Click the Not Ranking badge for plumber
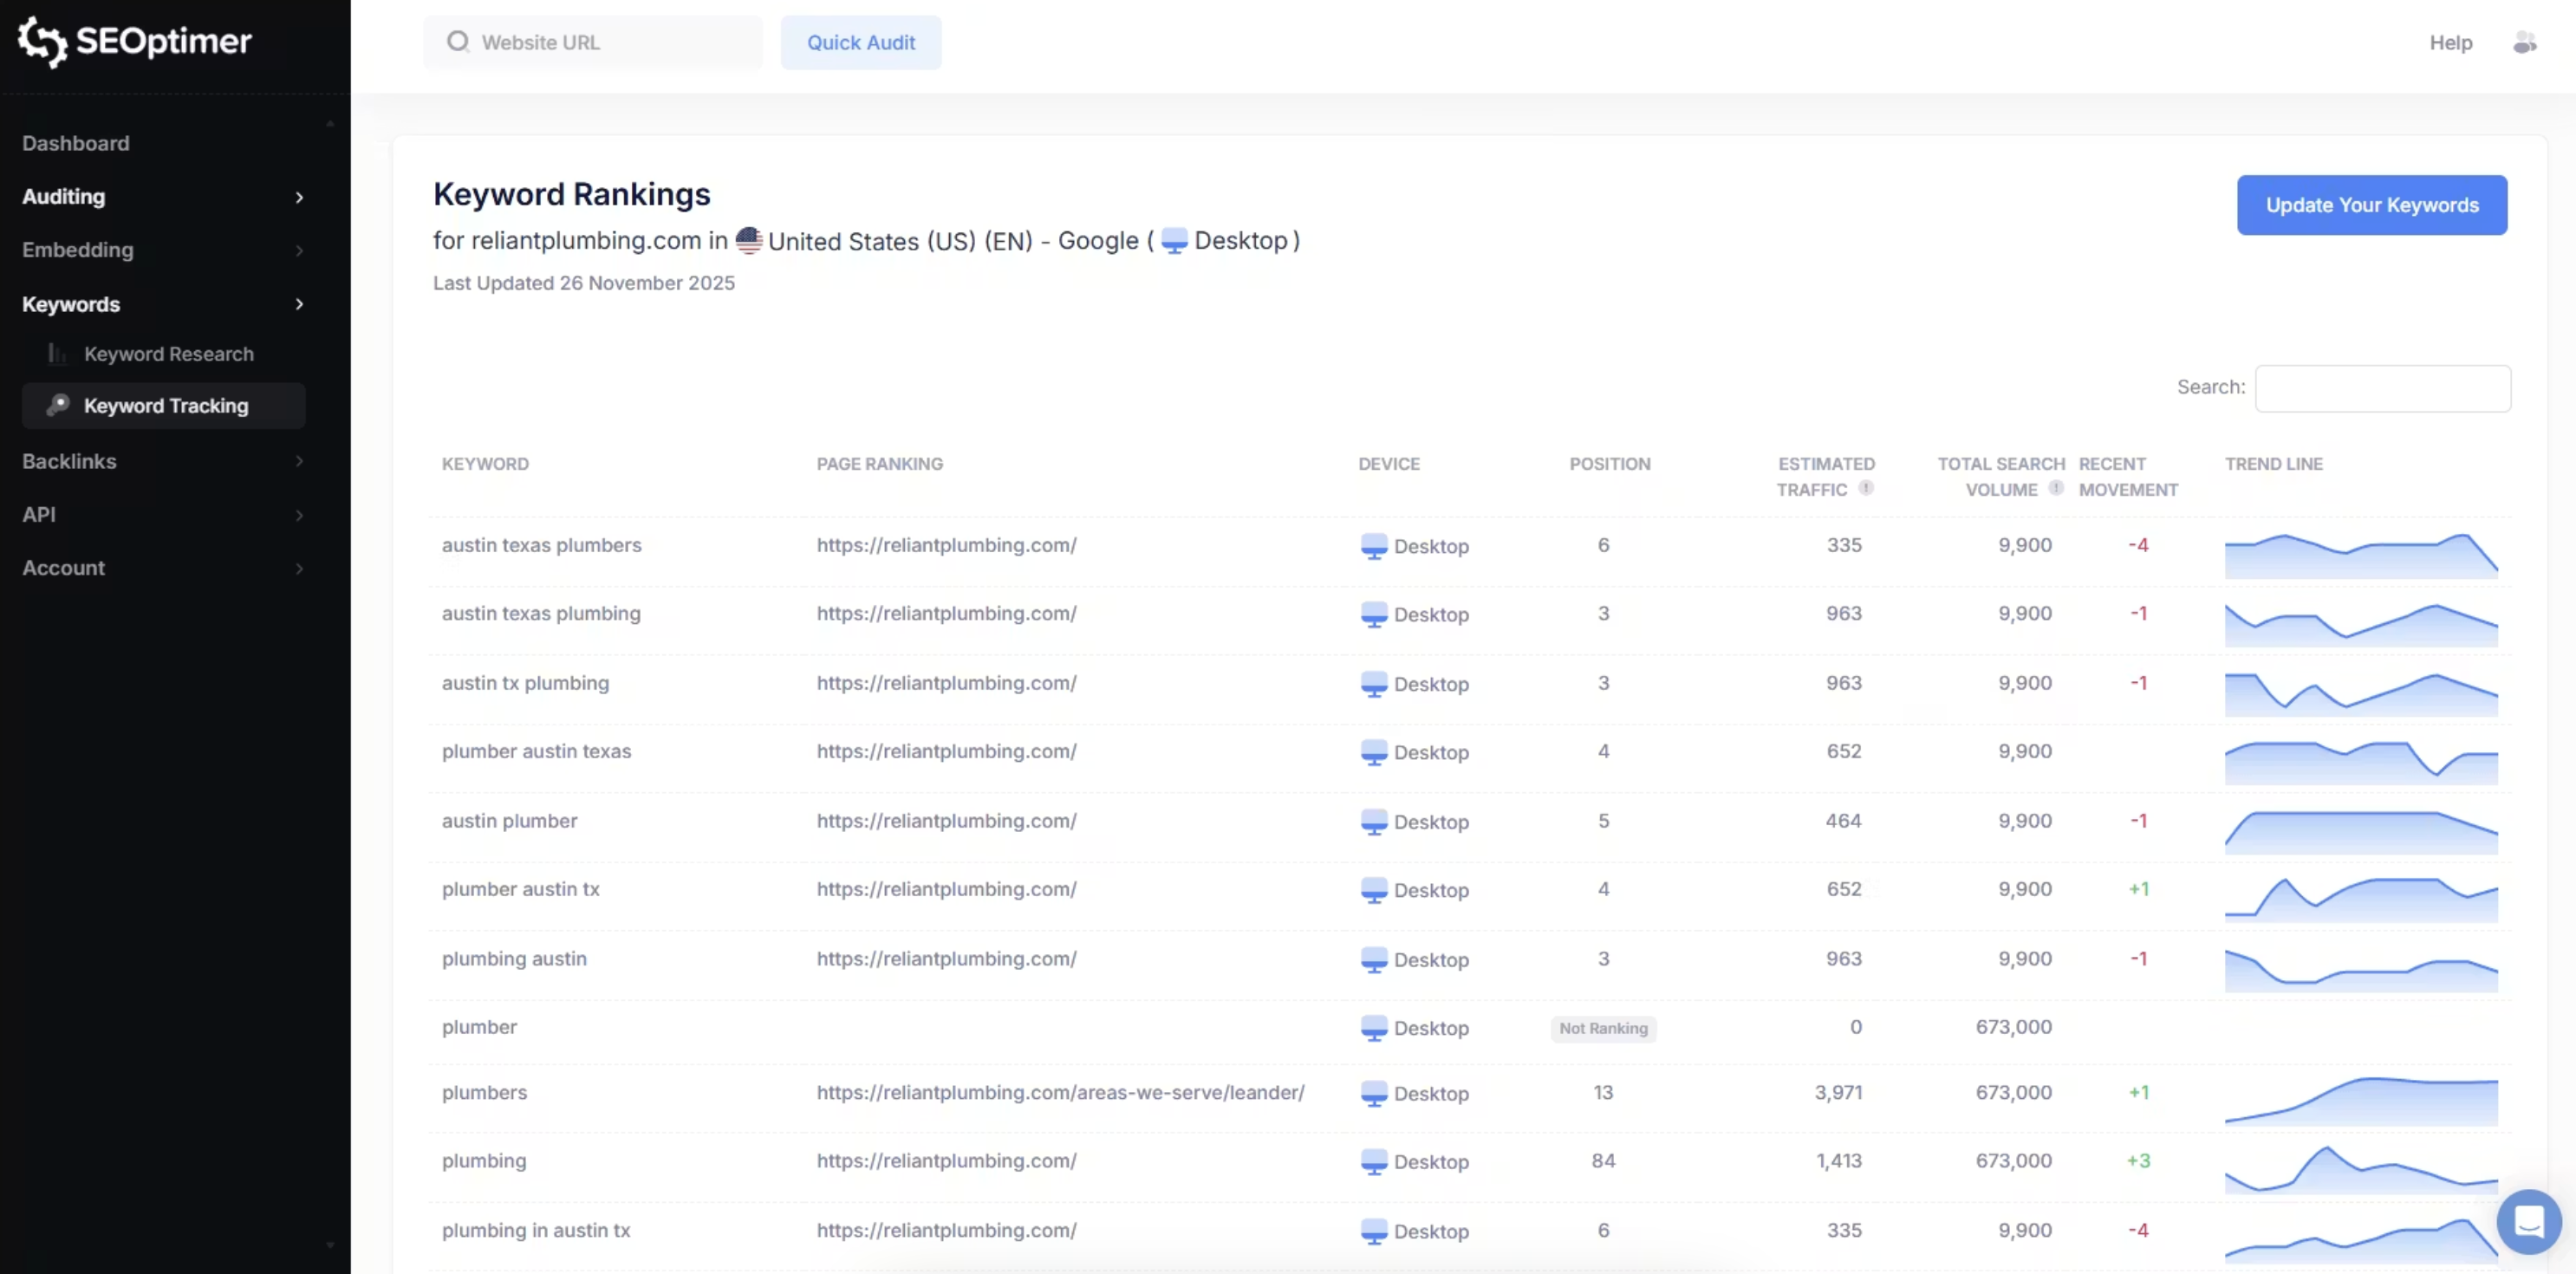 point(1603,1028)
